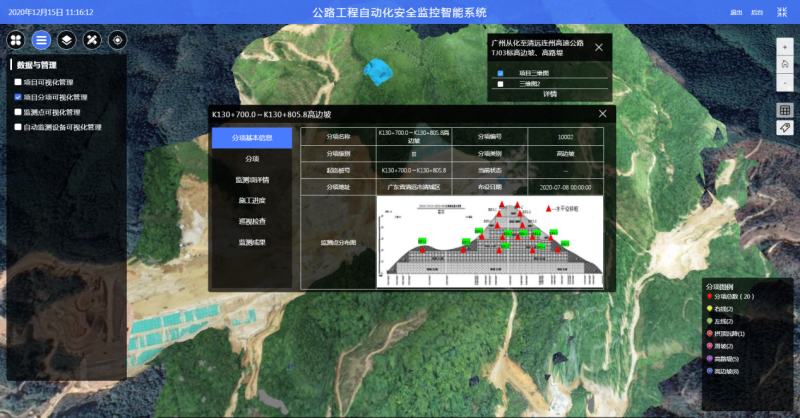Zoom in the map with plus button
Screen dimensions: 800x418
(x=785, y=46)
